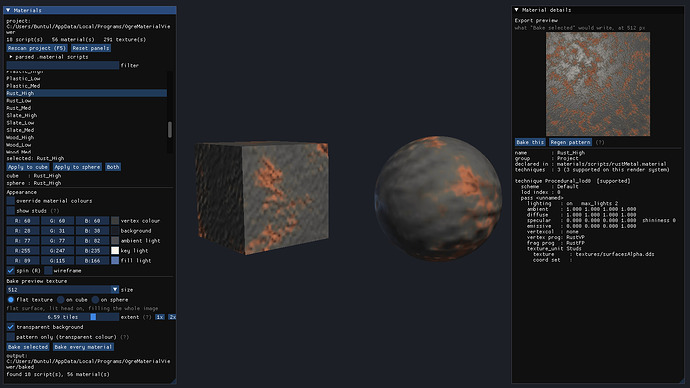
Task: Enable pattern only (transparent colour) checkbox
Action: [11, 337]
